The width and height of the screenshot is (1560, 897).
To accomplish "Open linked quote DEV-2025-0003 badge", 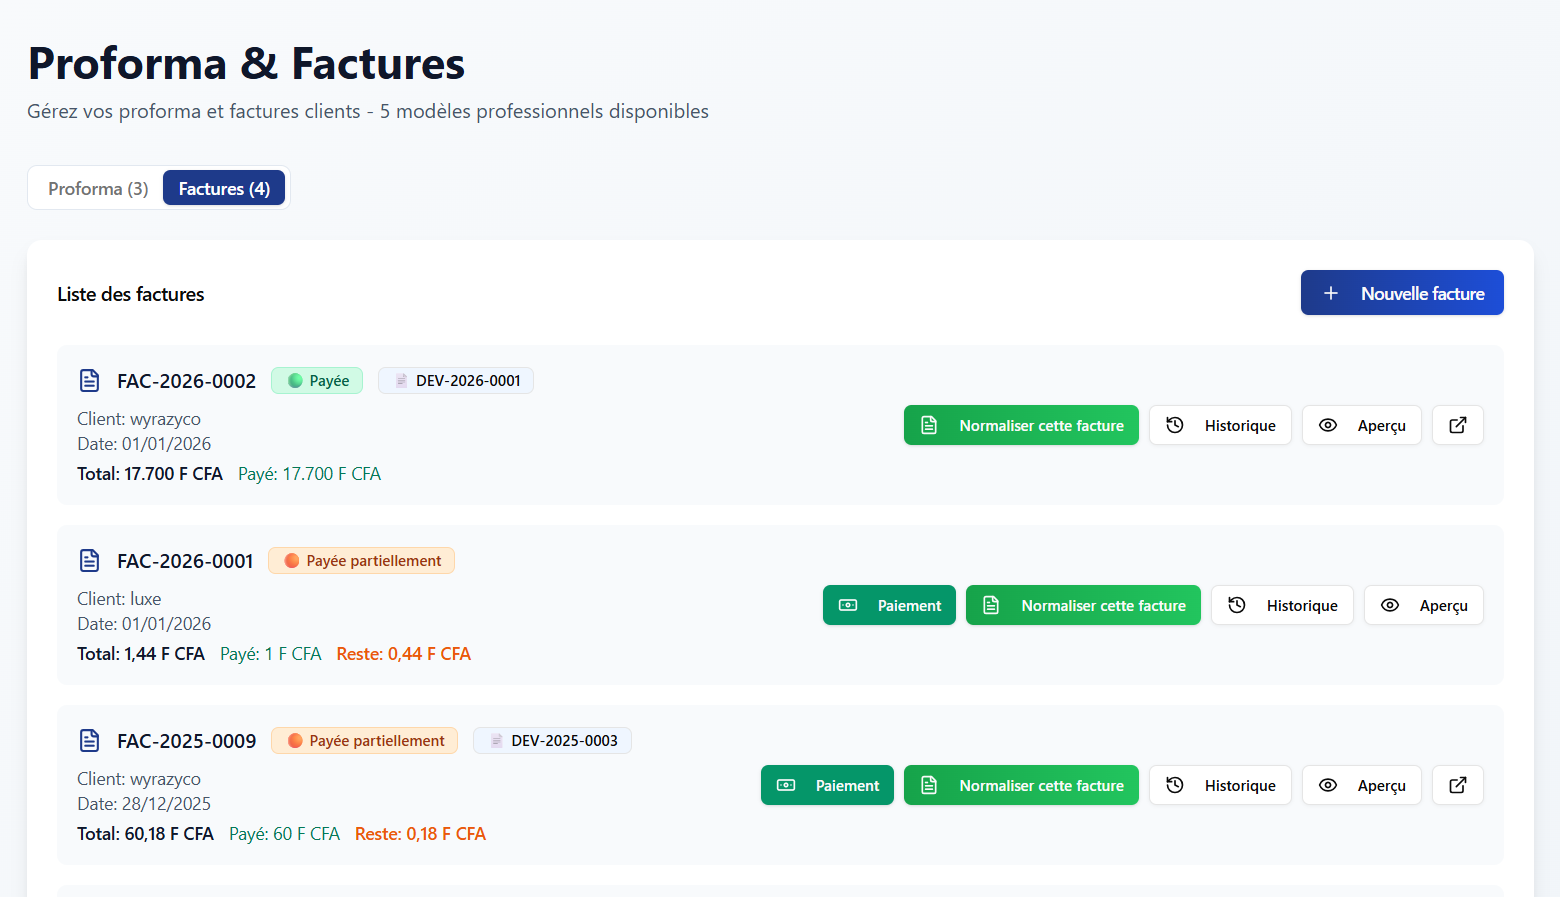I will click(552, 741).
